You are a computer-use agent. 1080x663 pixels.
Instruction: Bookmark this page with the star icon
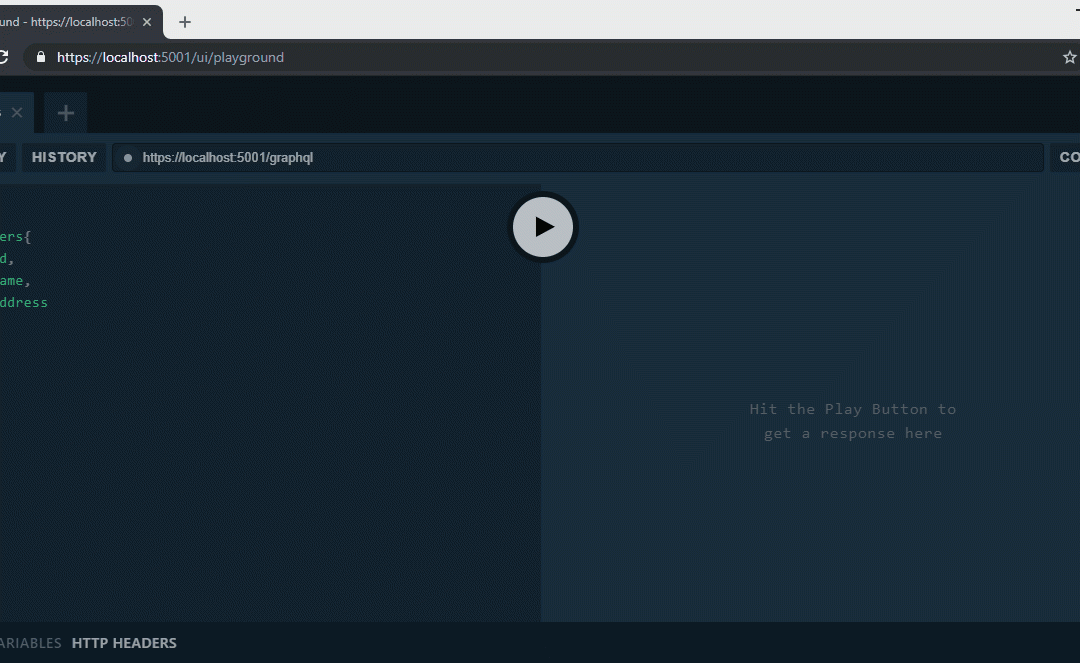[1069, 58]
